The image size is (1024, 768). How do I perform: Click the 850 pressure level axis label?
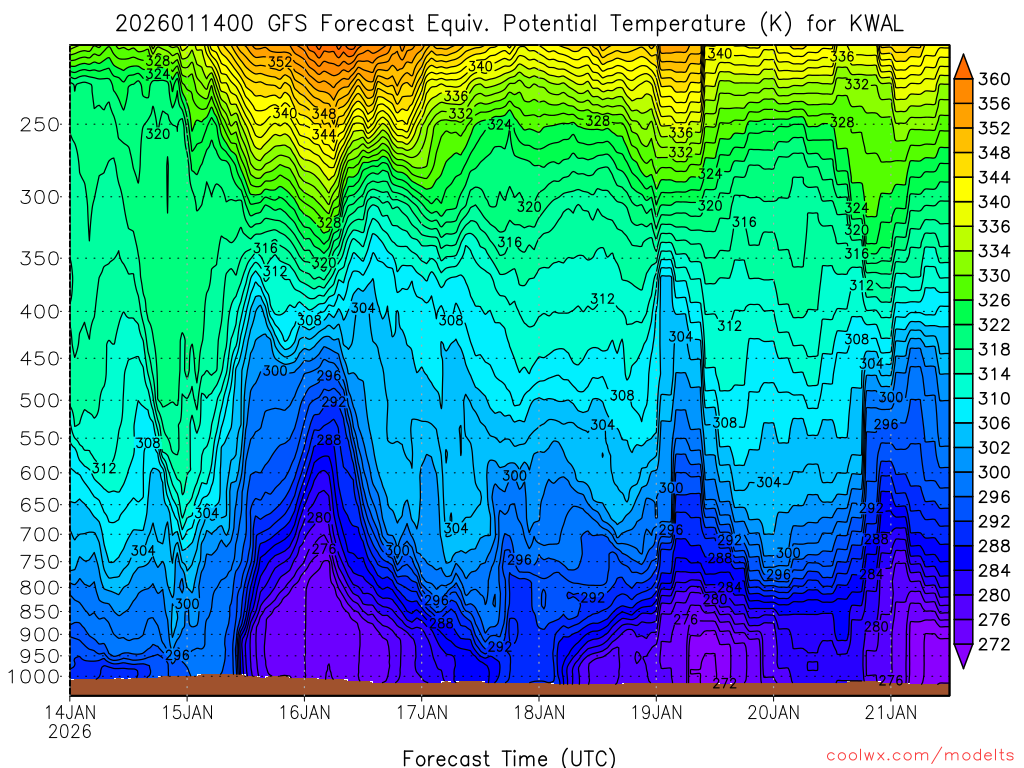pos(40,612)
